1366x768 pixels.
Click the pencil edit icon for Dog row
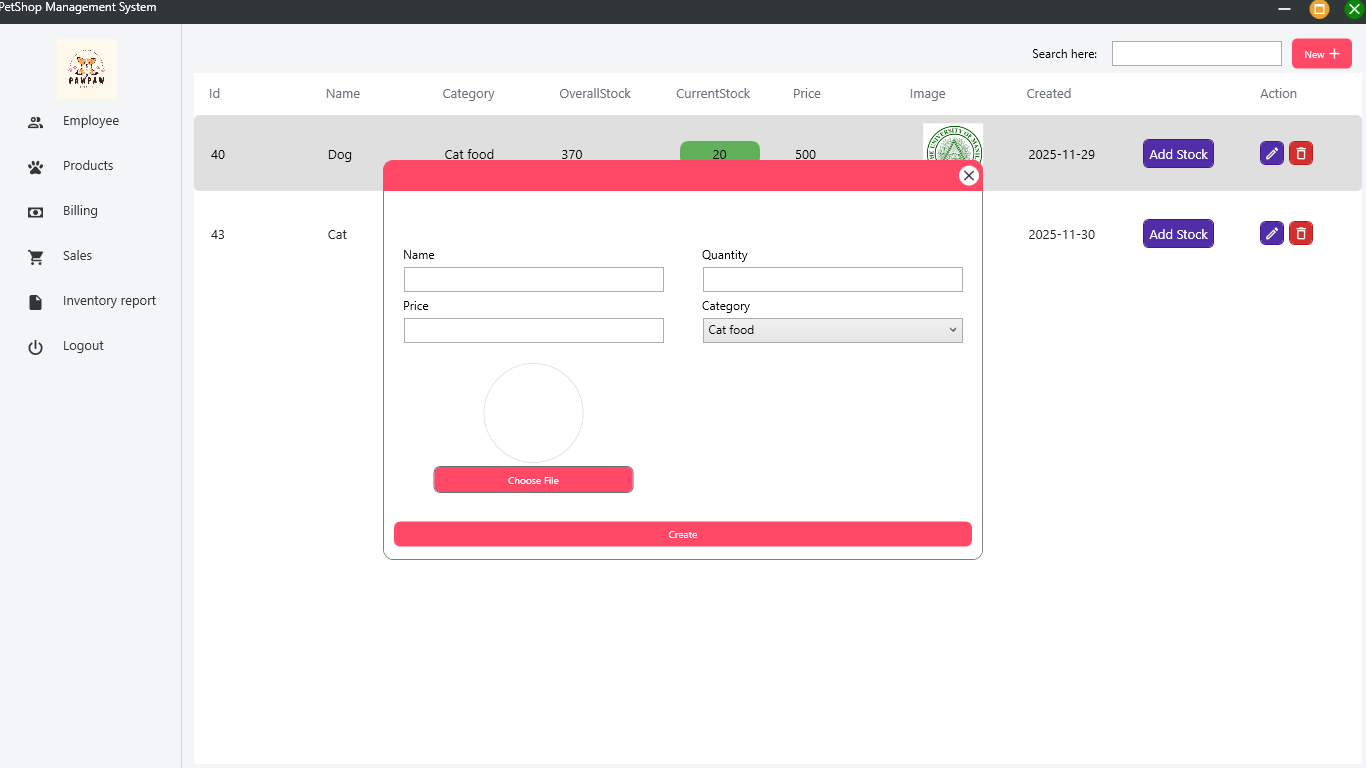(1272, 153)
